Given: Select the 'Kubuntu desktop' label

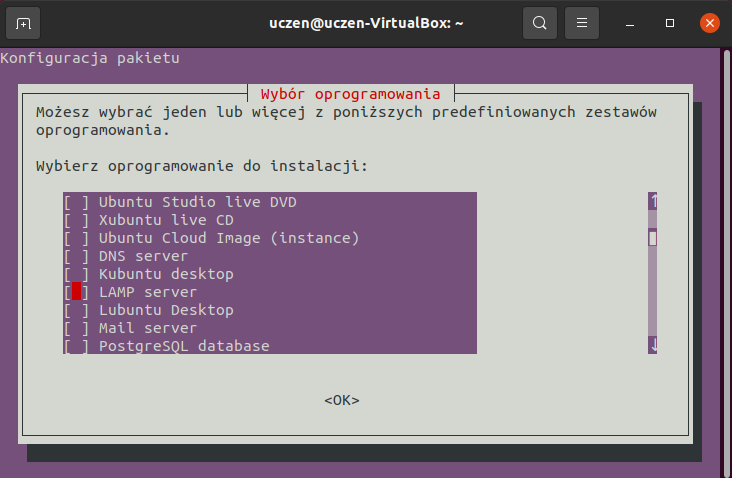Looking at the screenshot, I should [x=166, y=274].
